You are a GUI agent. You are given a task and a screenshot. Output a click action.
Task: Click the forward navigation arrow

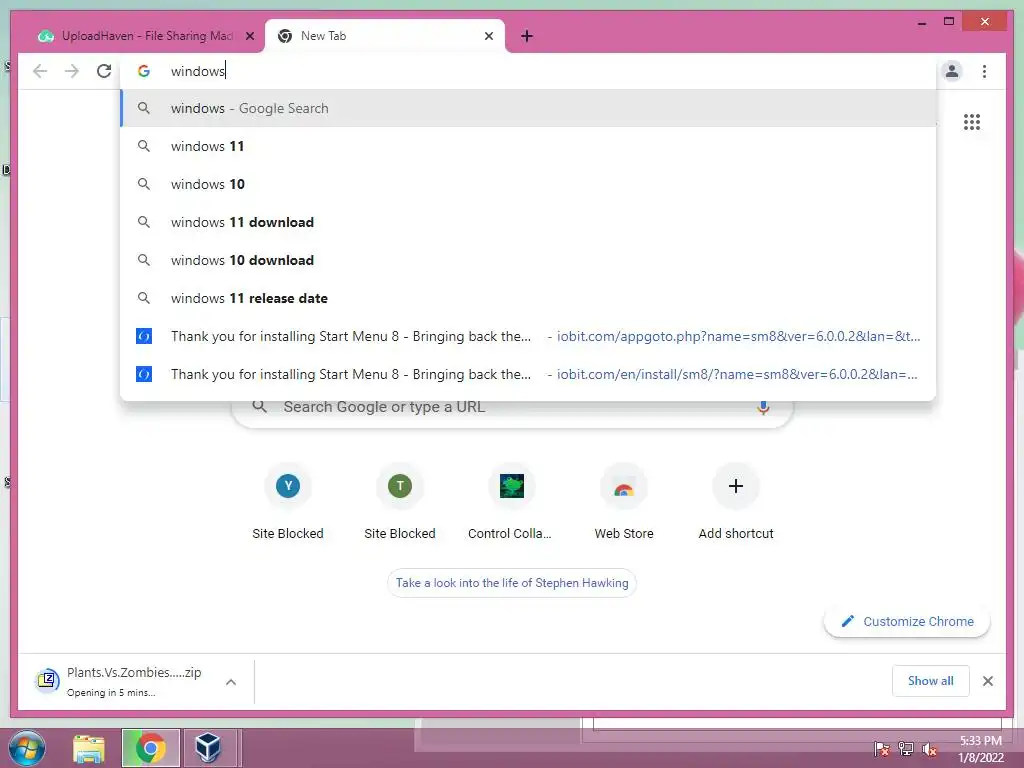pos(72,71)
